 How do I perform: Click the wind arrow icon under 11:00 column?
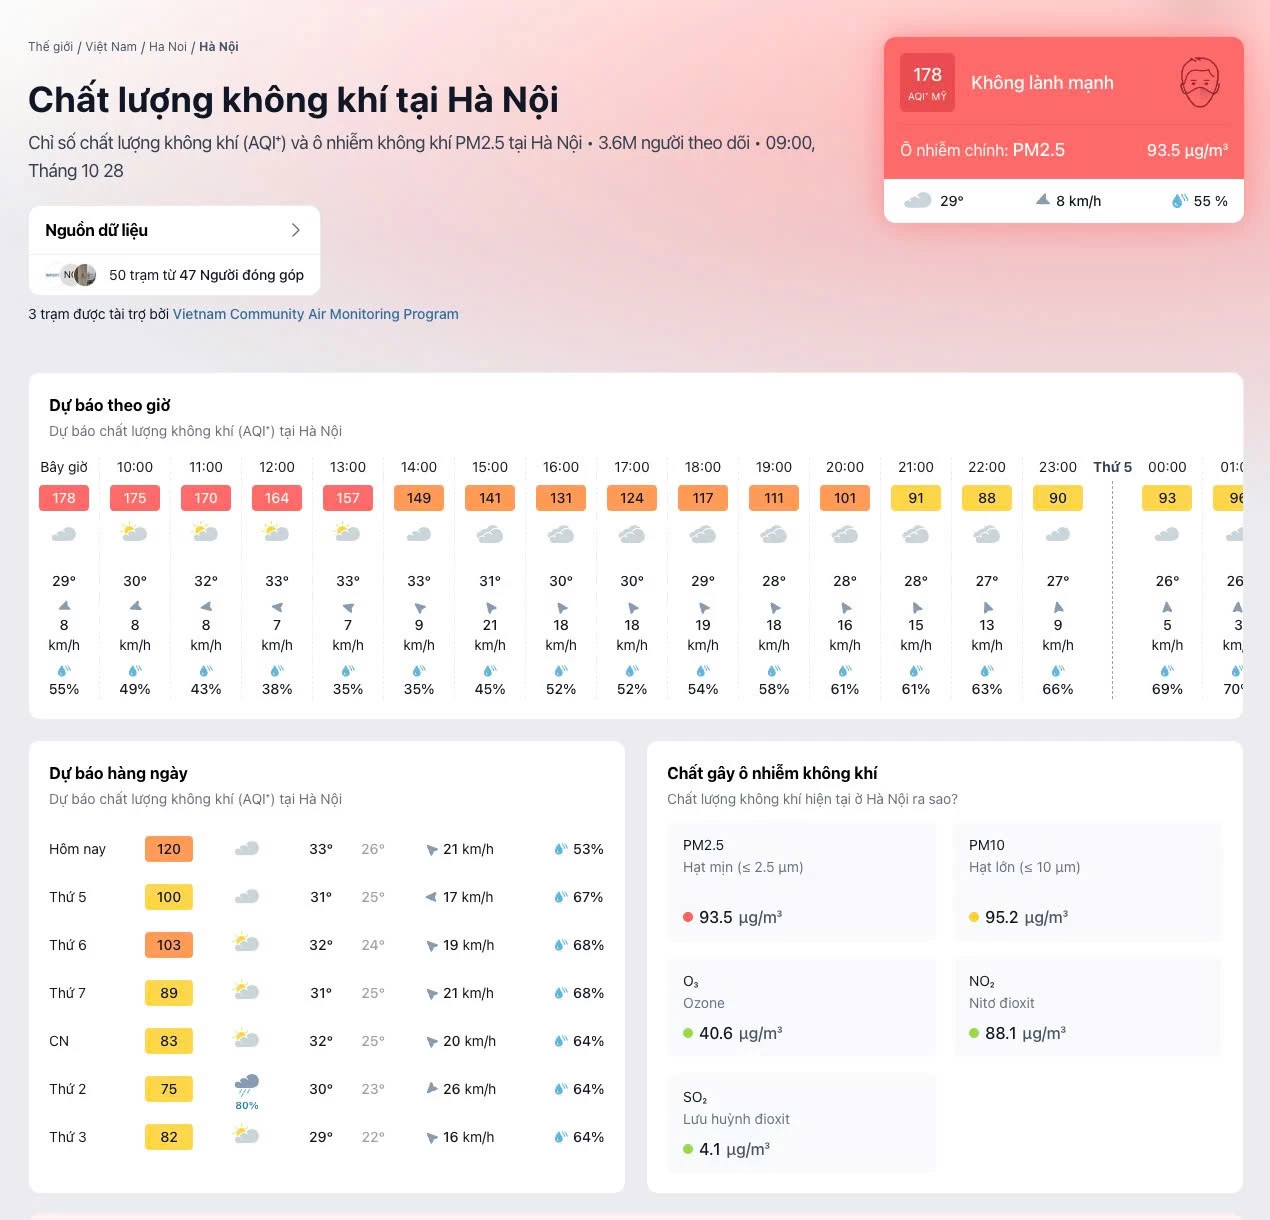(206, 606)
